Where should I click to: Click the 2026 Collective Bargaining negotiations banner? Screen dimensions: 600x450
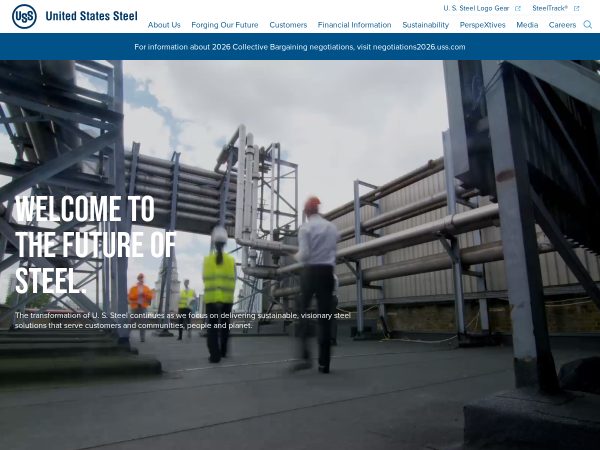(x=300, y=47)
